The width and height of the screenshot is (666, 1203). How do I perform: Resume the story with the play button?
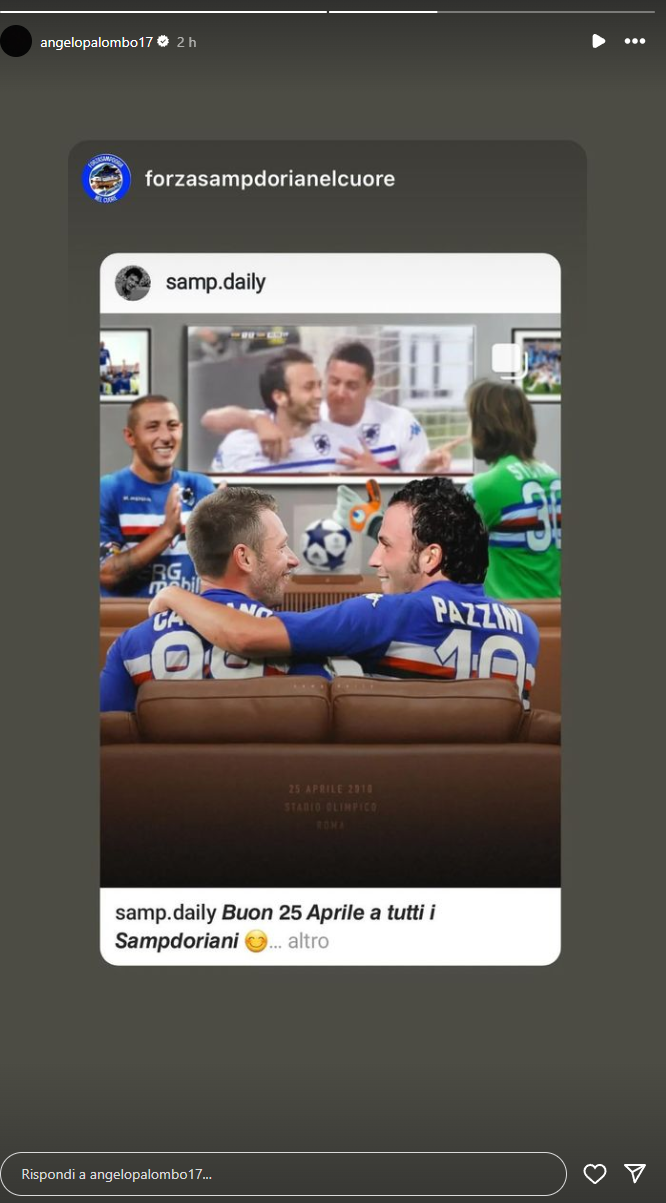(x=598, y=41)
